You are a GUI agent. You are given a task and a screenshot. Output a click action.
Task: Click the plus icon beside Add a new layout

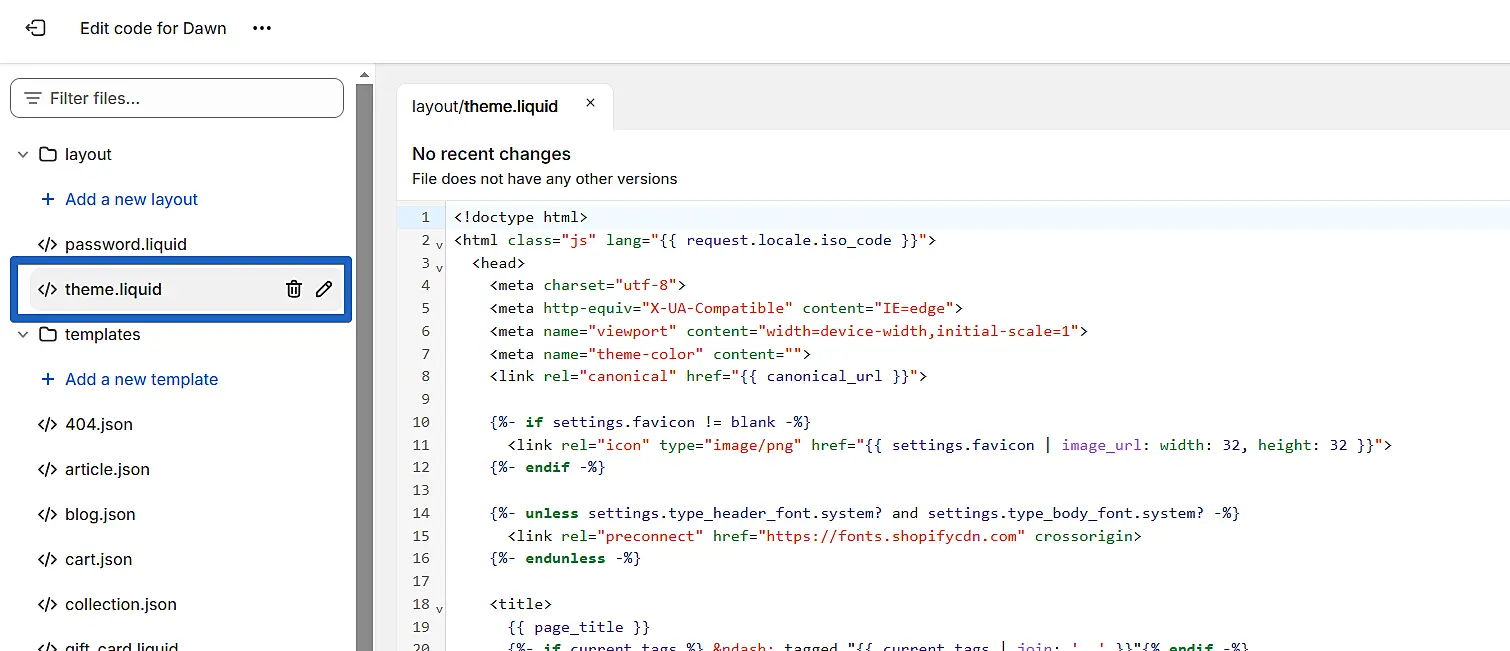coord(47,199)
